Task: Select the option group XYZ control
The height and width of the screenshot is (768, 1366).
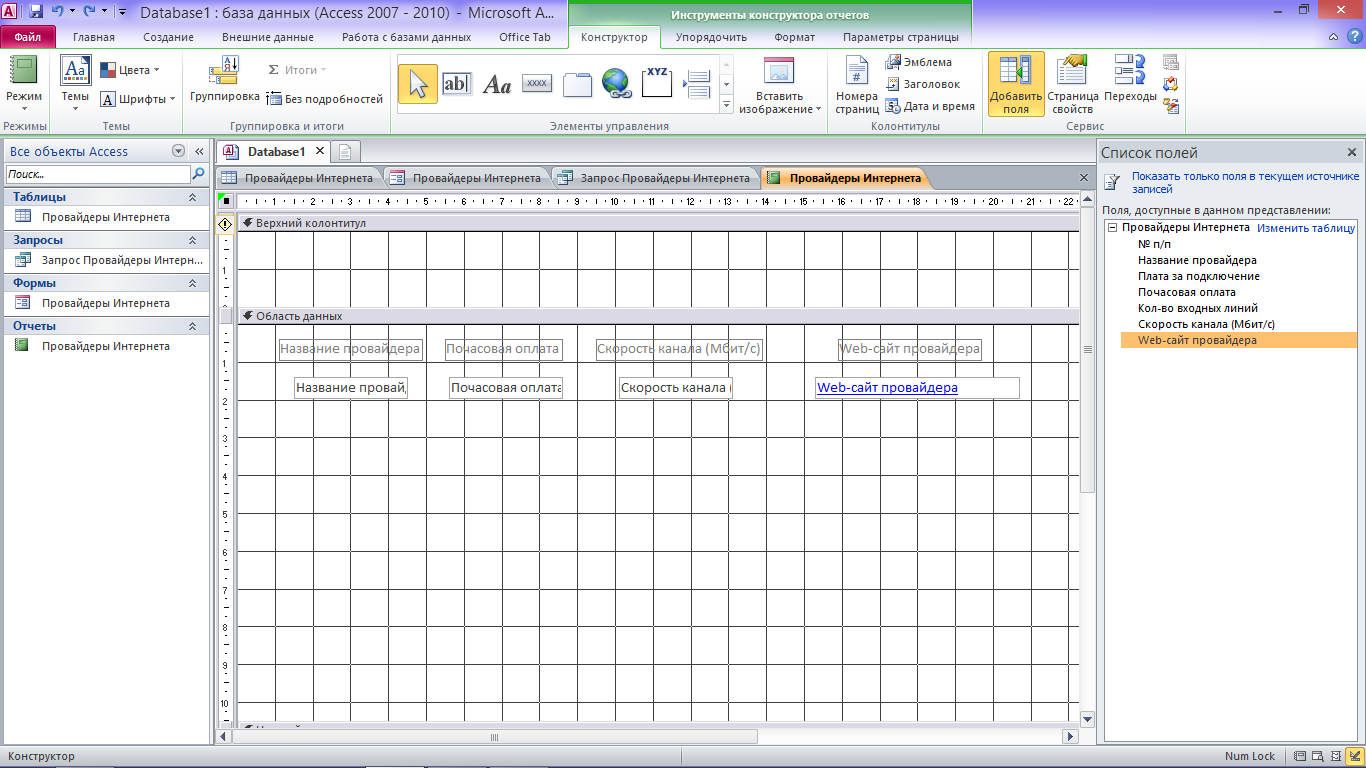Action: tap(657, 84)
